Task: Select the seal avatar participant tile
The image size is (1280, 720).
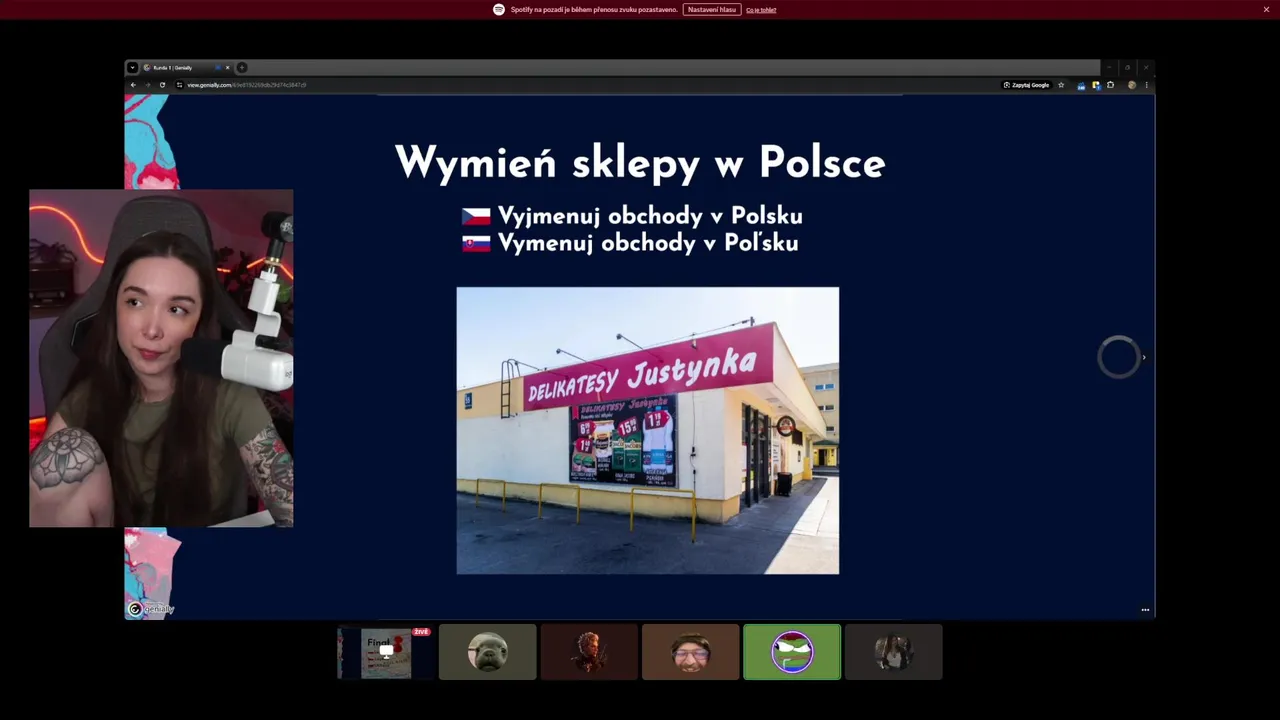Action: (487, 652)
